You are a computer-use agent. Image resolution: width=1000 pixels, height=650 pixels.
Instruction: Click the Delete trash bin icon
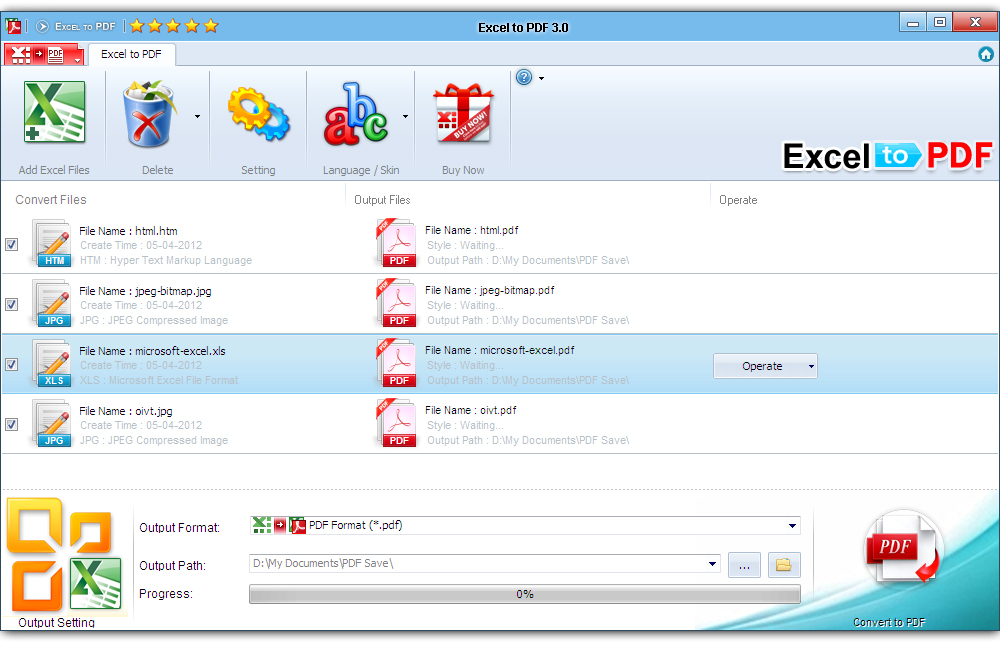tap(149, 114)
